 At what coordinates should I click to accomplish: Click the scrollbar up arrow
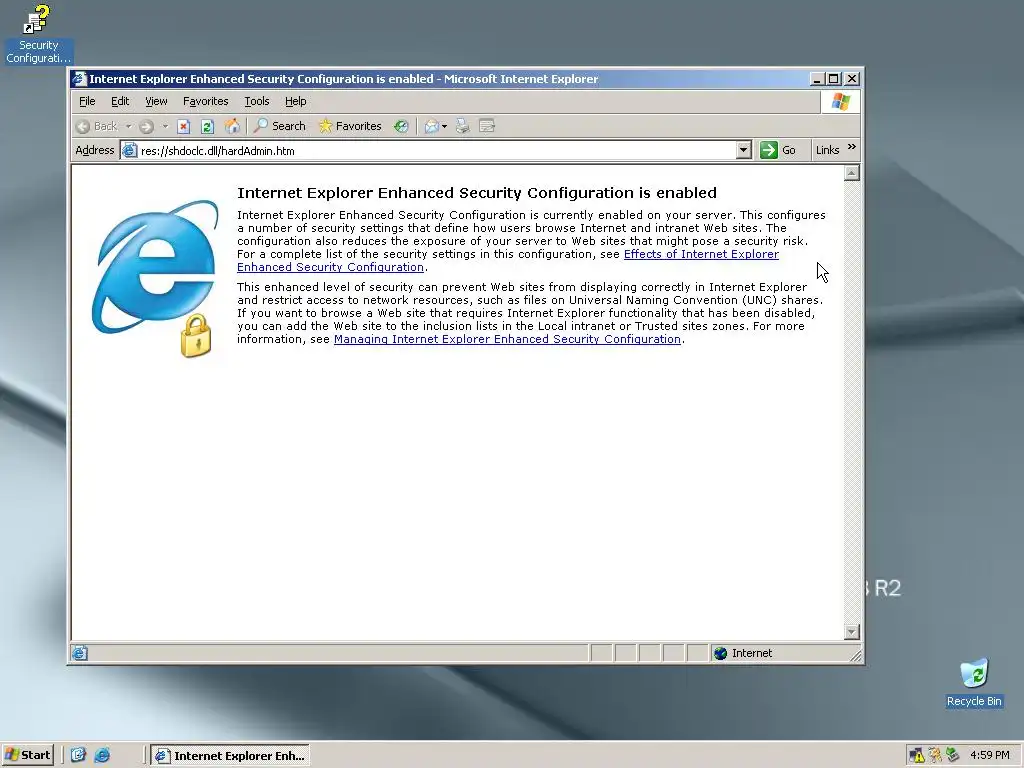pyautogui.click(x=852, y=173)
